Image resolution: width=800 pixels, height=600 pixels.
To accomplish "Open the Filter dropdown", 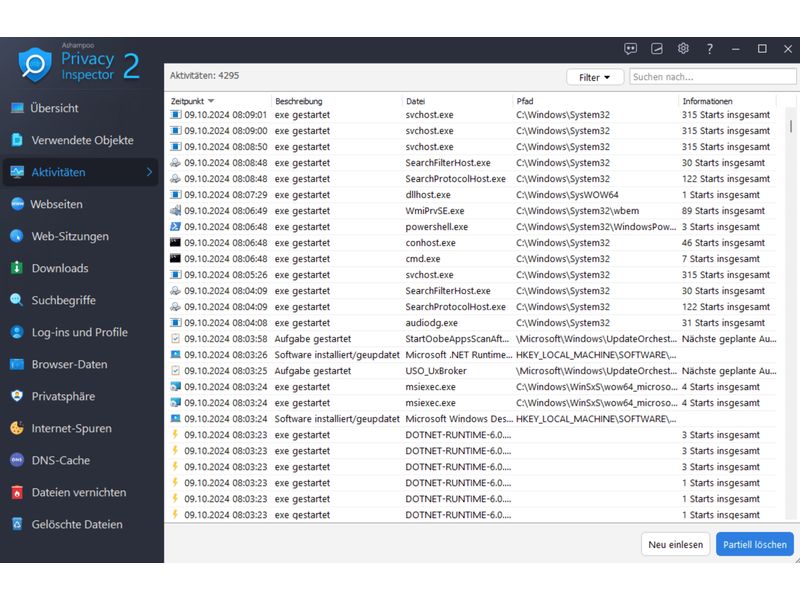I will [594, 78].
